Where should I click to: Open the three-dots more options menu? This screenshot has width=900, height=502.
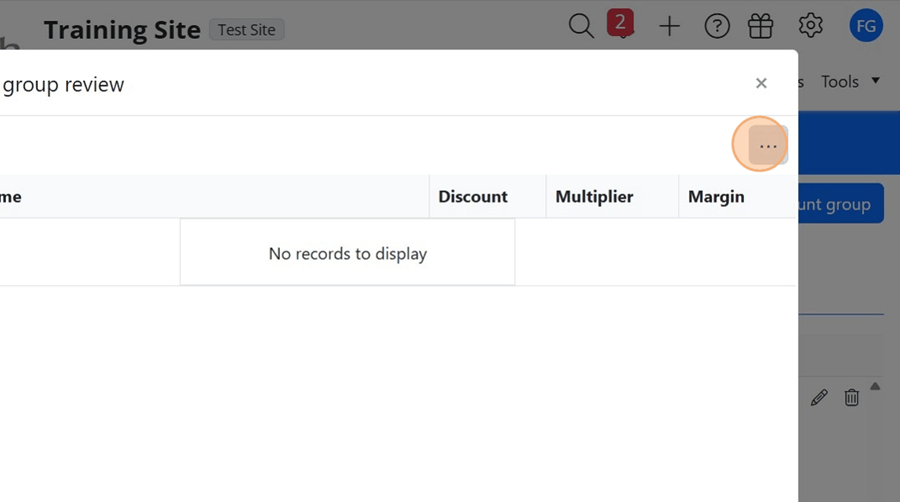click(768, 146)
